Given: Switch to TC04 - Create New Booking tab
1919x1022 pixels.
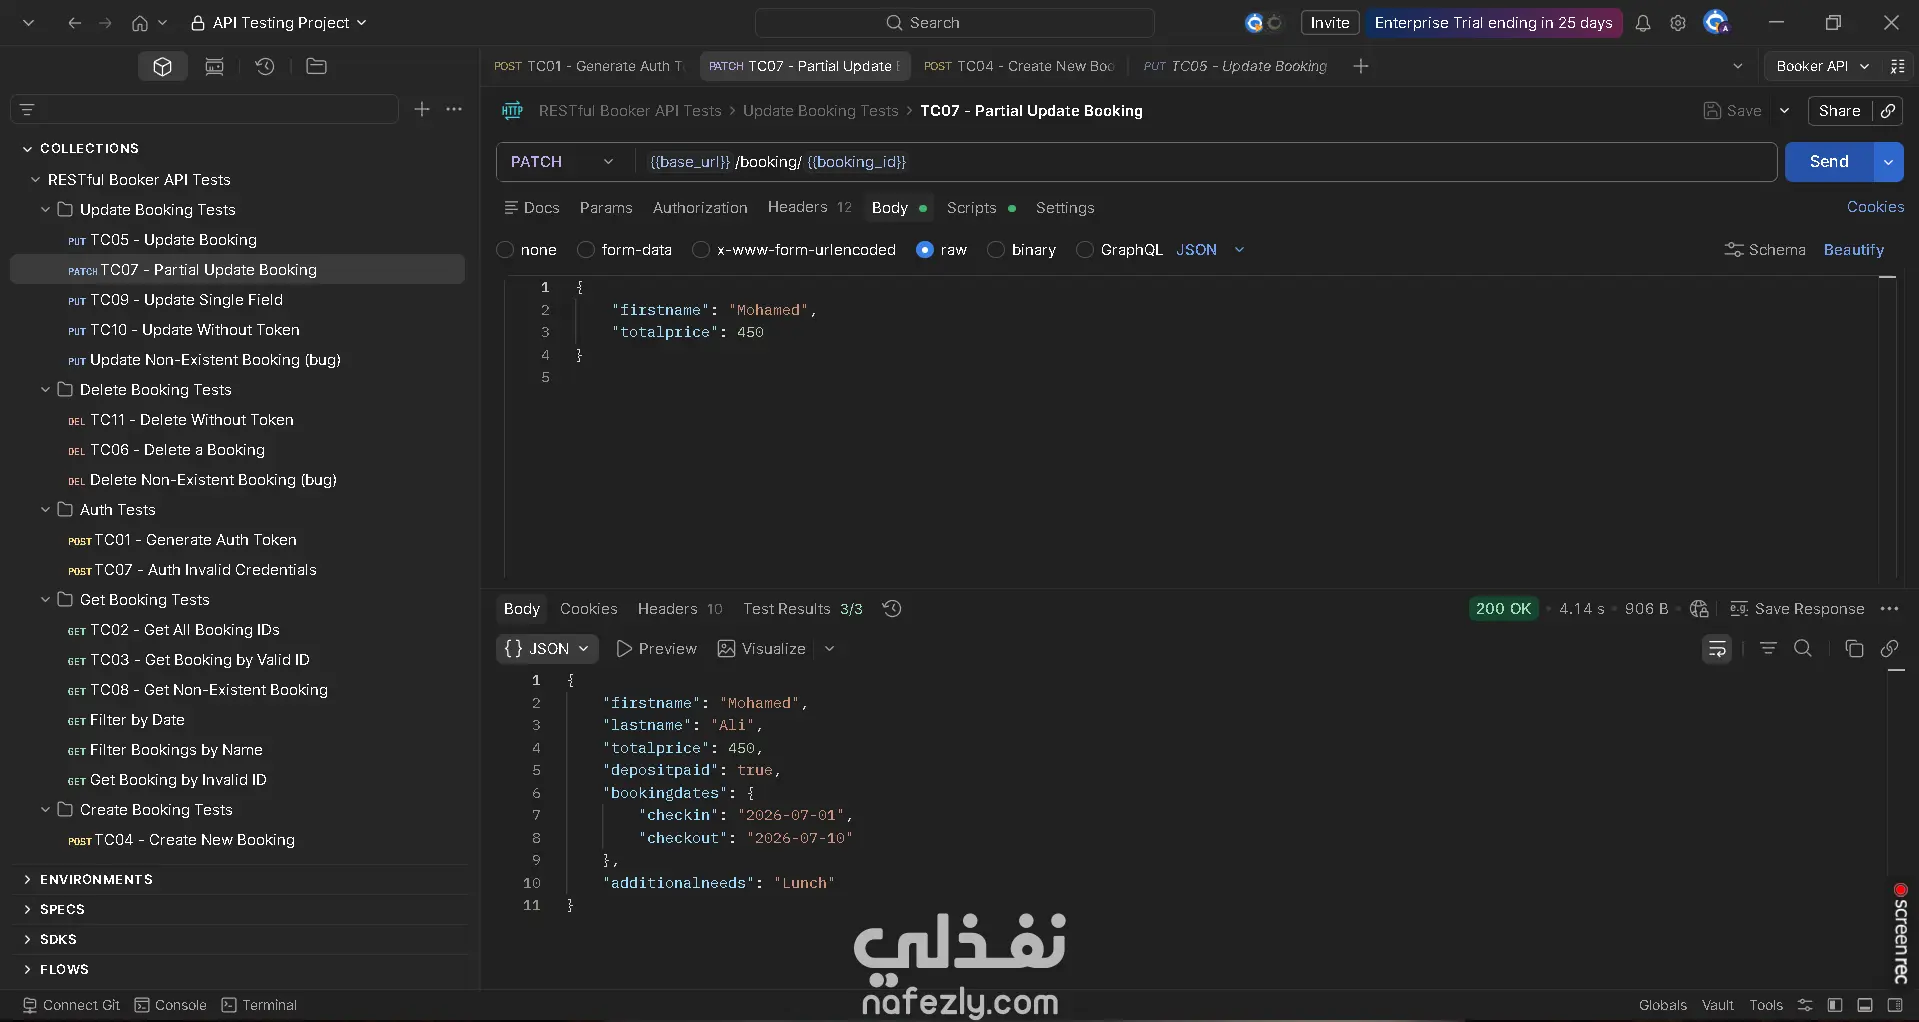Looking at the screenshot, I should (1018, 66).
